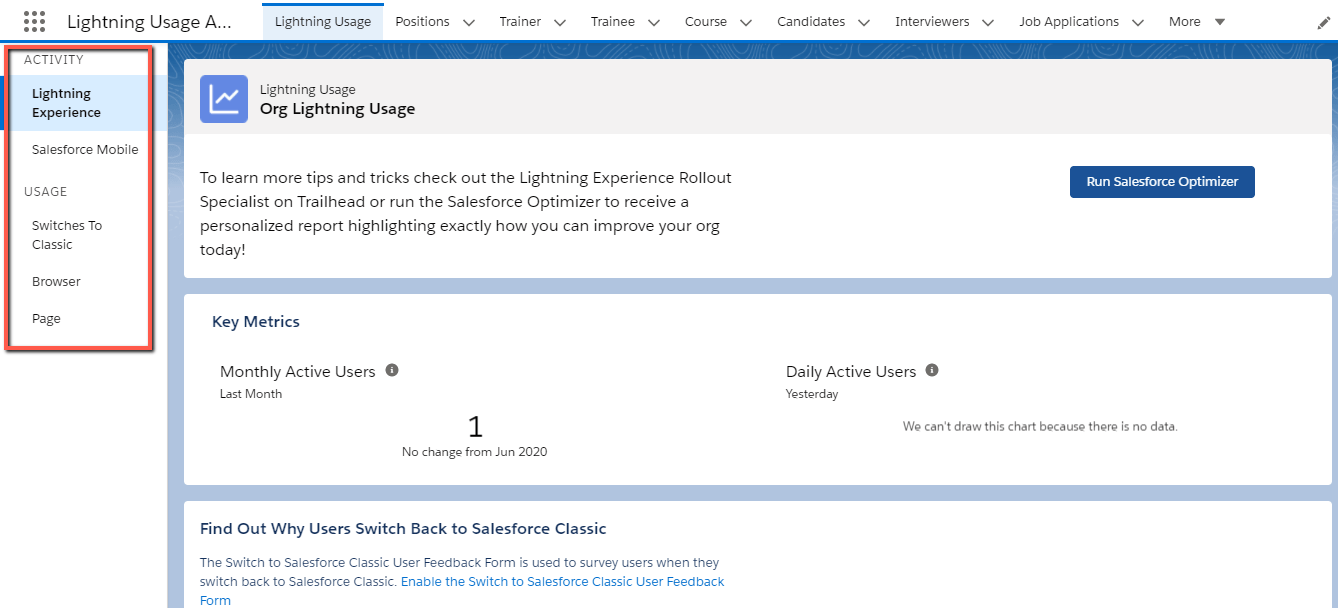The width and height of the screenshot is (1338, 608).
Task: Click info icon next to Monthly Active Users
Action: click(x=392, y=370)
